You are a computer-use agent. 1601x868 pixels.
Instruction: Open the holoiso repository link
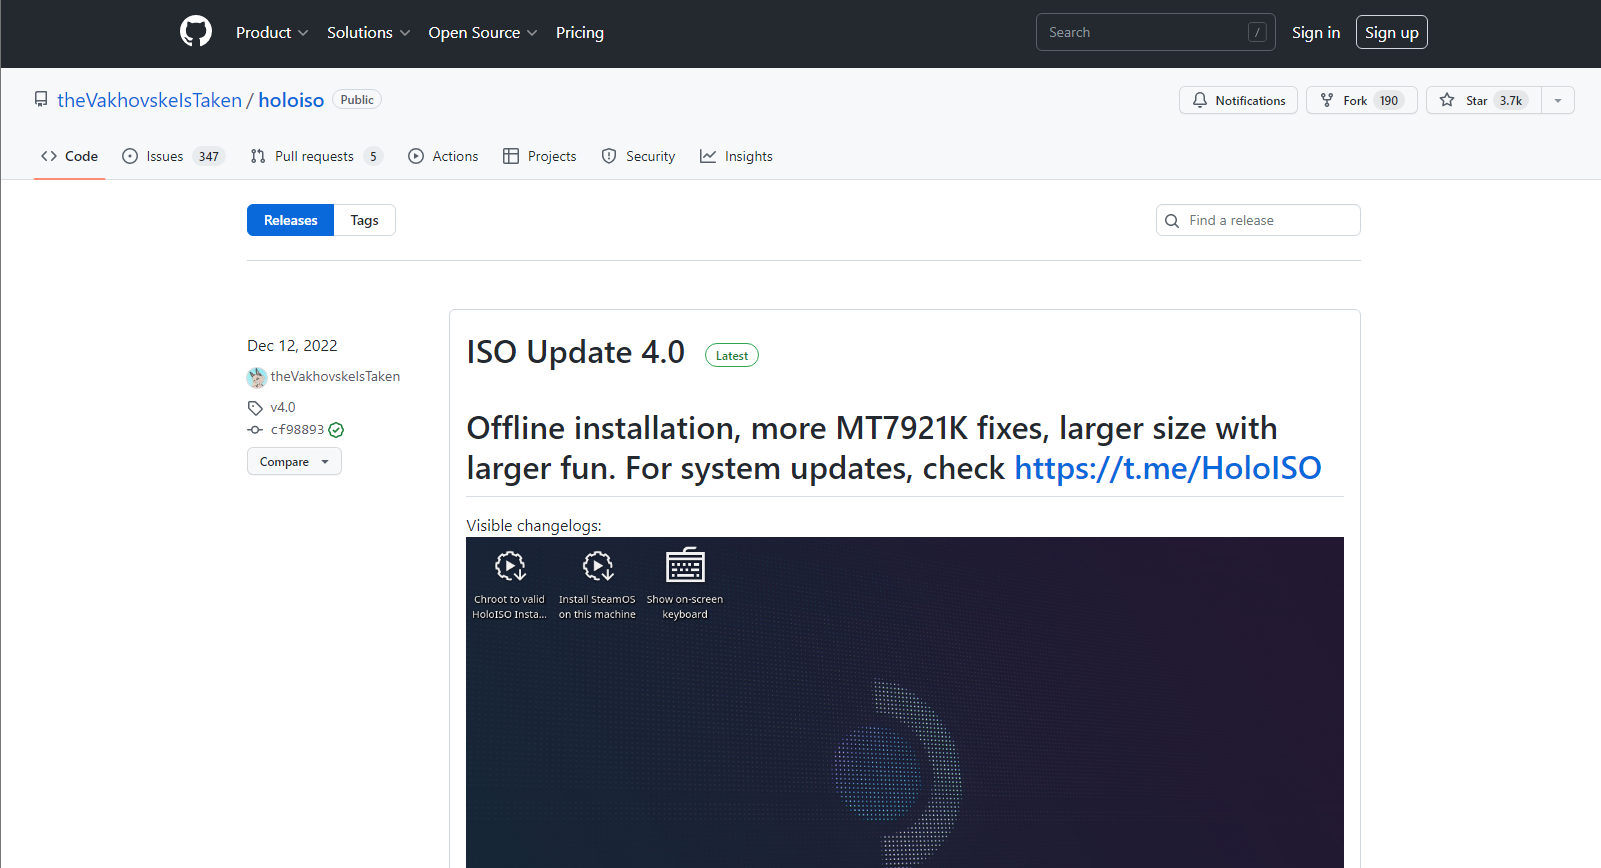(291, 100)
